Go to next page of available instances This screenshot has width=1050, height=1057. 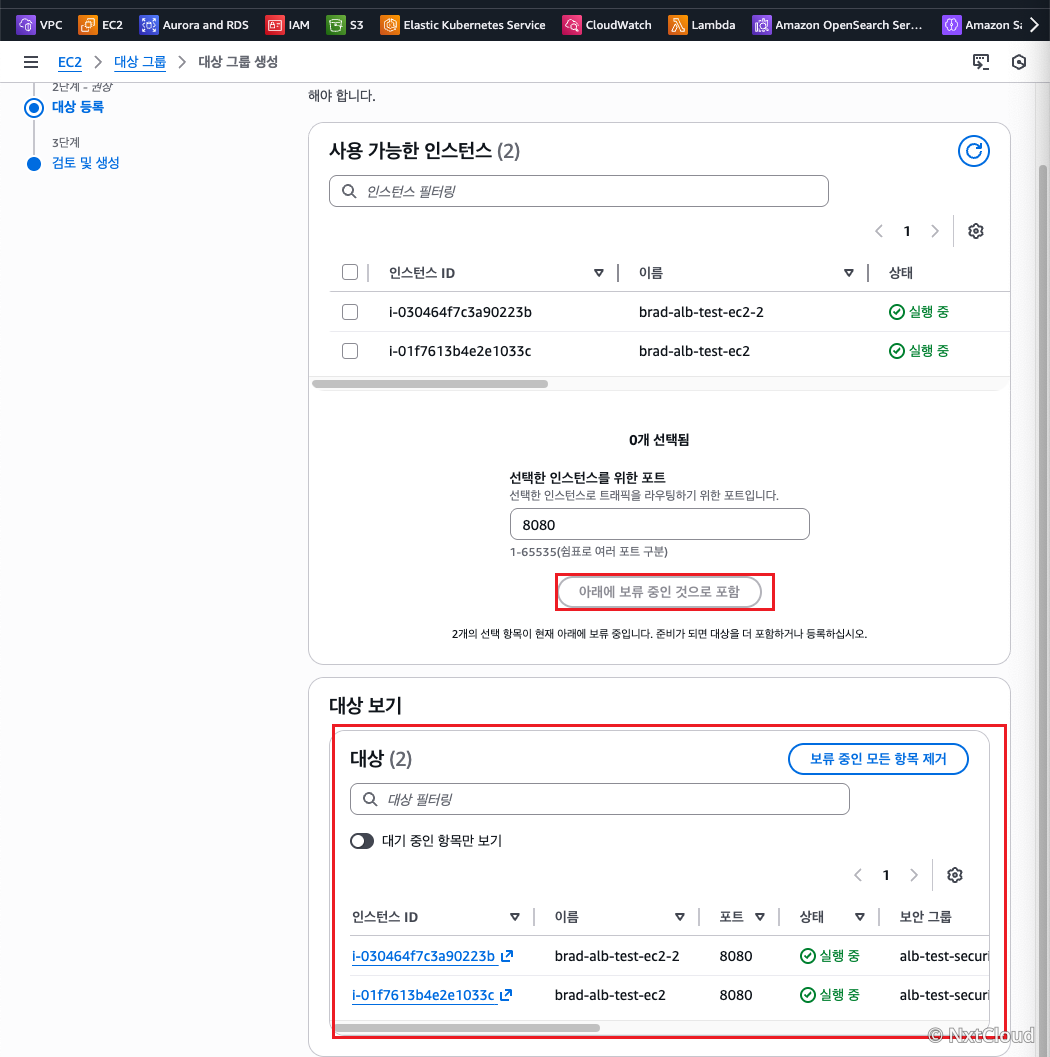pyautogui.click(x=935, y=231)
